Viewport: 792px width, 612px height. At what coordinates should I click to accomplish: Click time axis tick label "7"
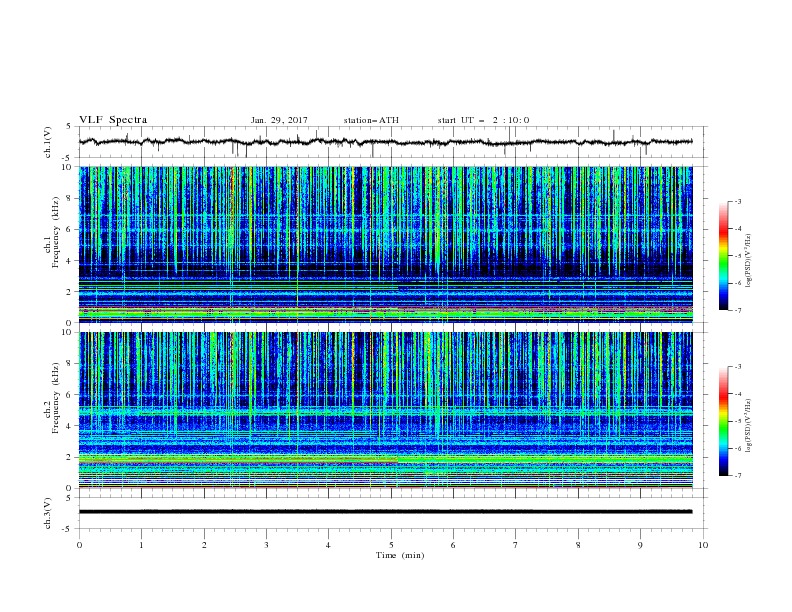516,545
